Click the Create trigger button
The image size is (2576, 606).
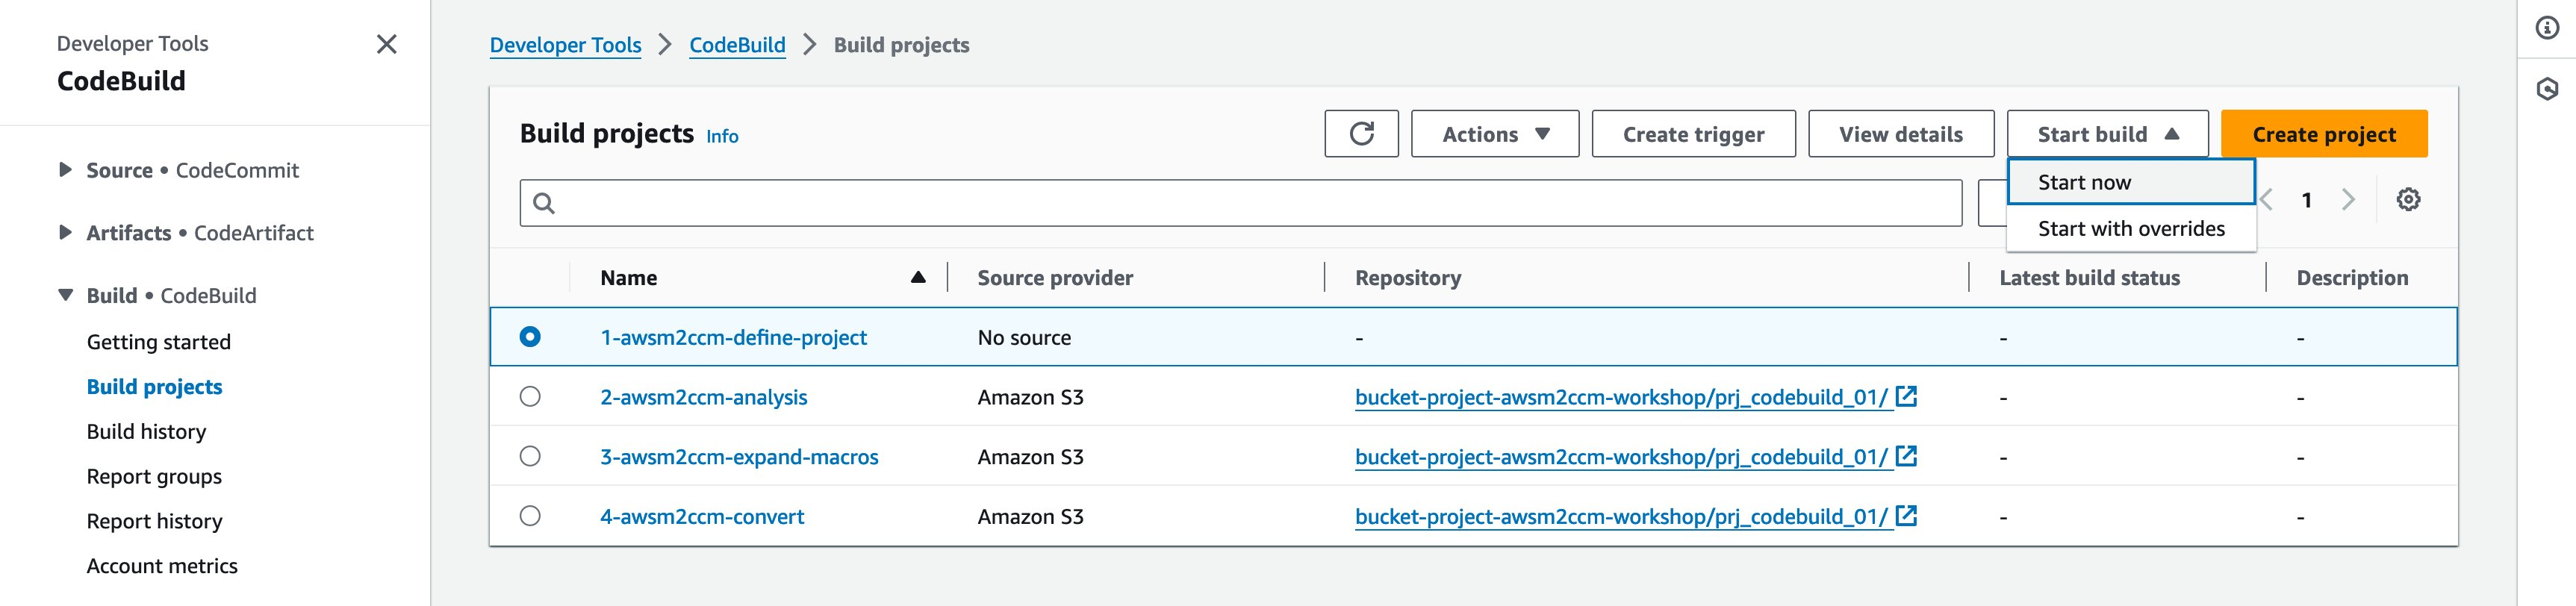pyautogui.click(x=1693, y=134)
